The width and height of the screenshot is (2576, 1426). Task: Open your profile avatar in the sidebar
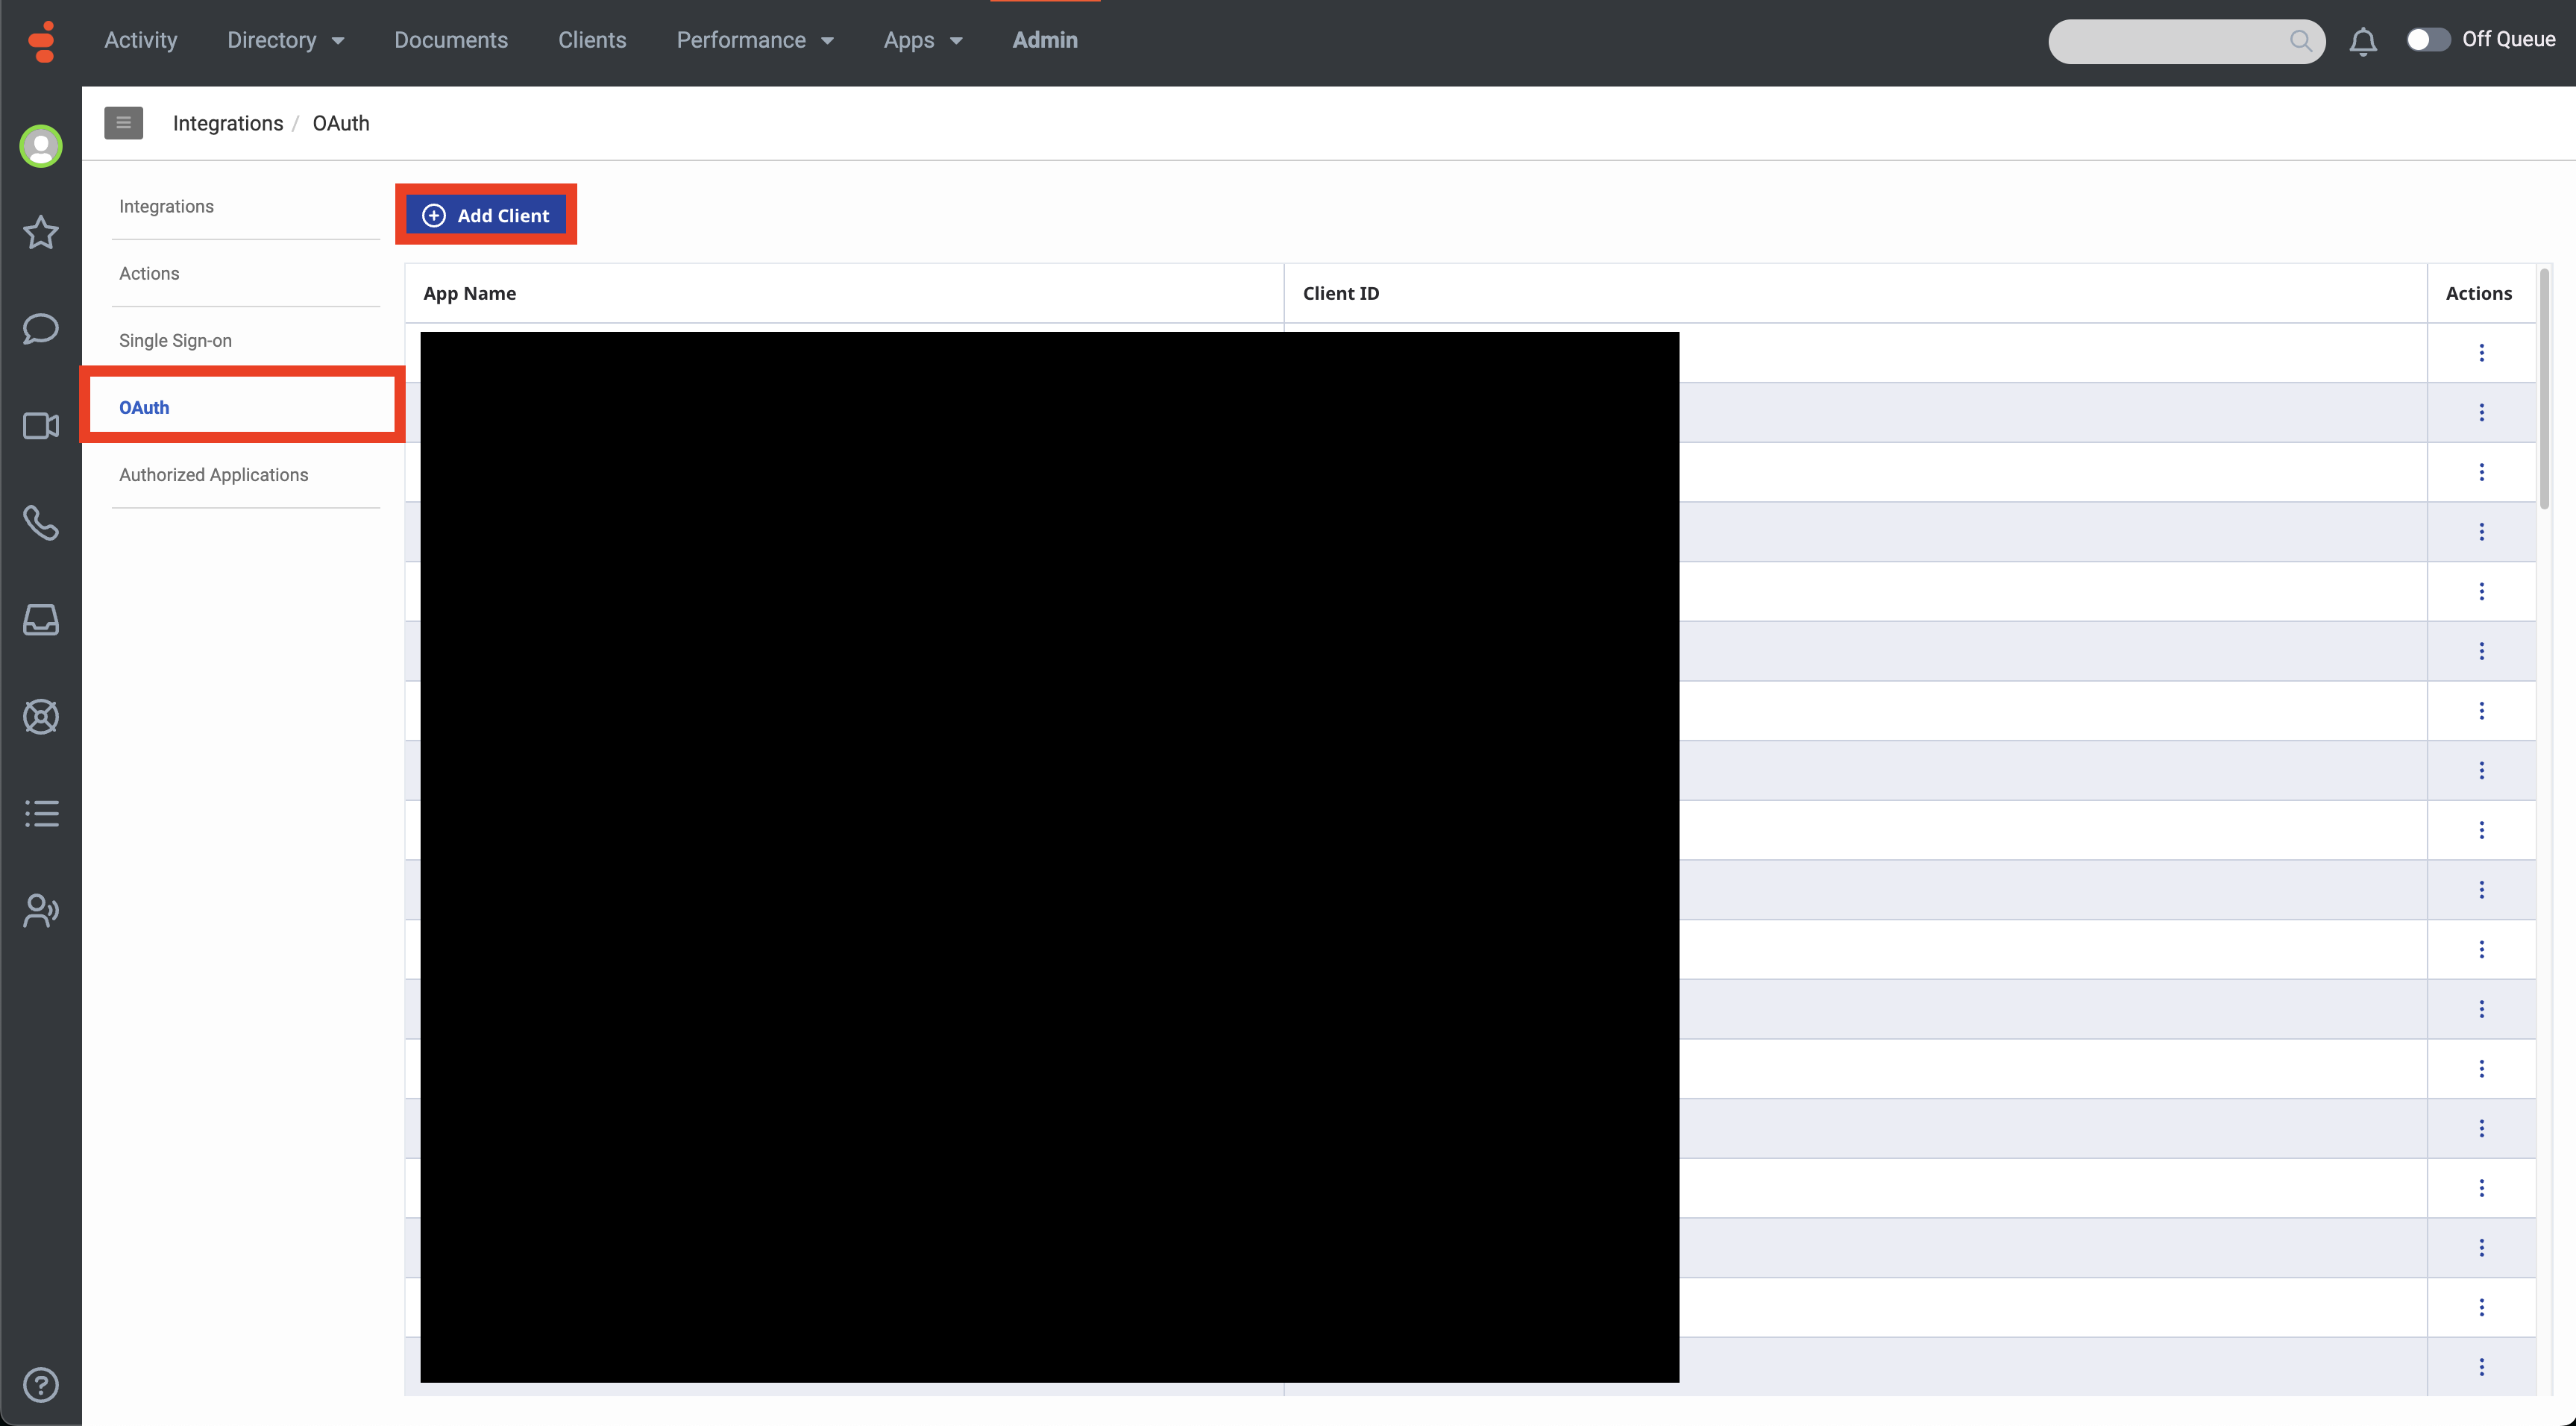click(x=40, y=146)
